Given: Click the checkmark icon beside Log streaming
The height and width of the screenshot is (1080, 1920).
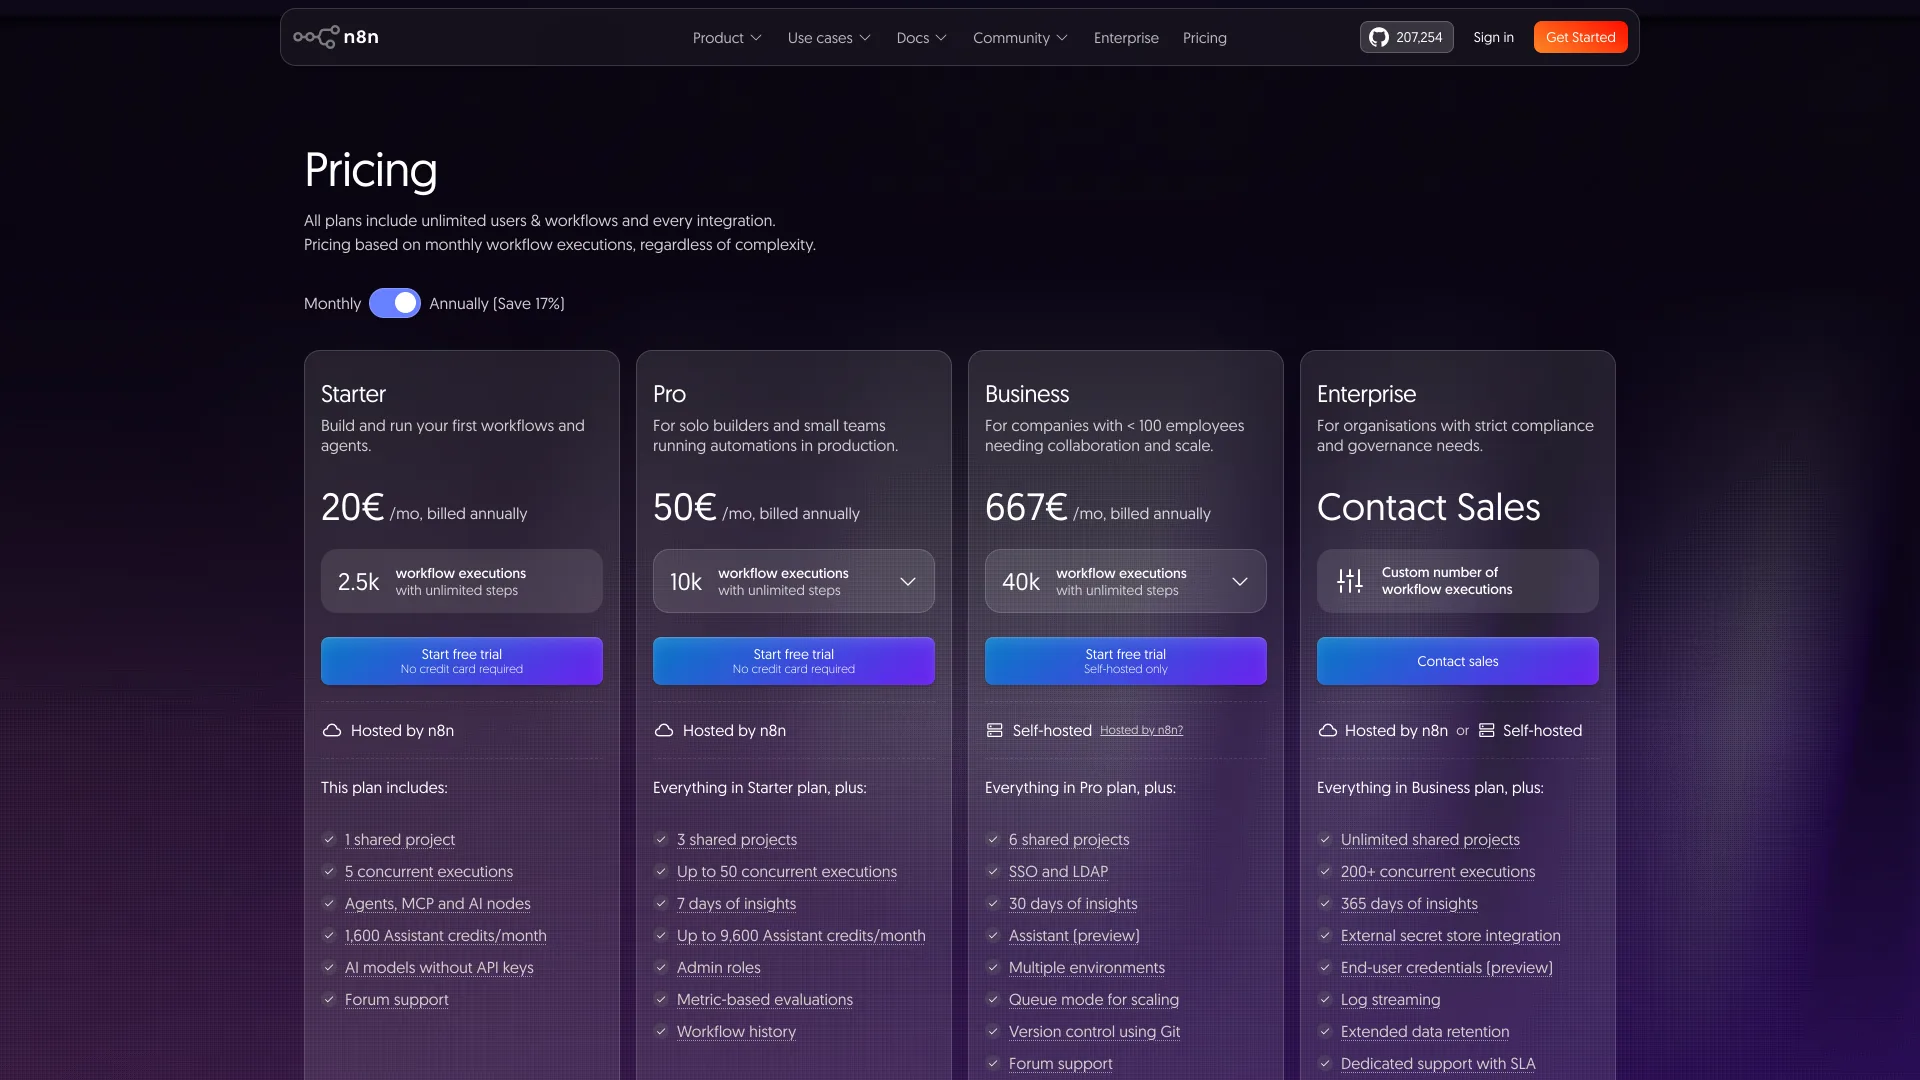Looking at the screenshot, I should [x=1325, y=1000].
